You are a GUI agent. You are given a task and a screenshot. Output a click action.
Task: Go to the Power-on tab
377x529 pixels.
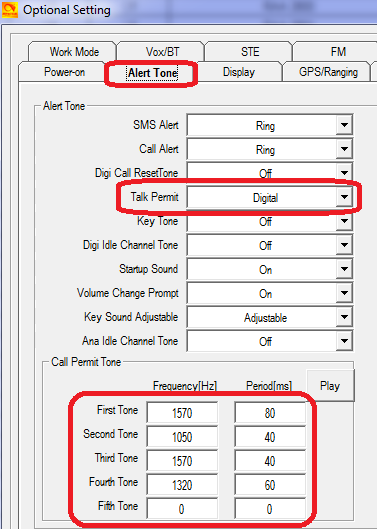[63, 72]
